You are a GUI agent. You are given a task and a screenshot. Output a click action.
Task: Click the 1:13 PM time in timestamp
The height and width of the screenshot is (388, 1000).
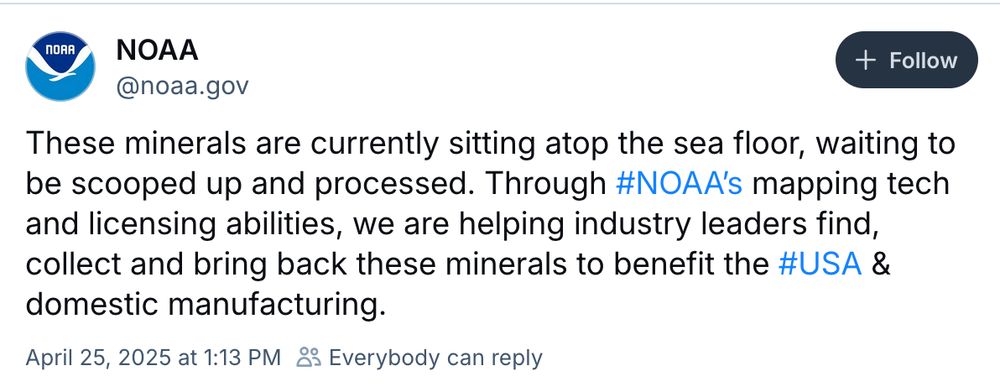tap(241, 358)
